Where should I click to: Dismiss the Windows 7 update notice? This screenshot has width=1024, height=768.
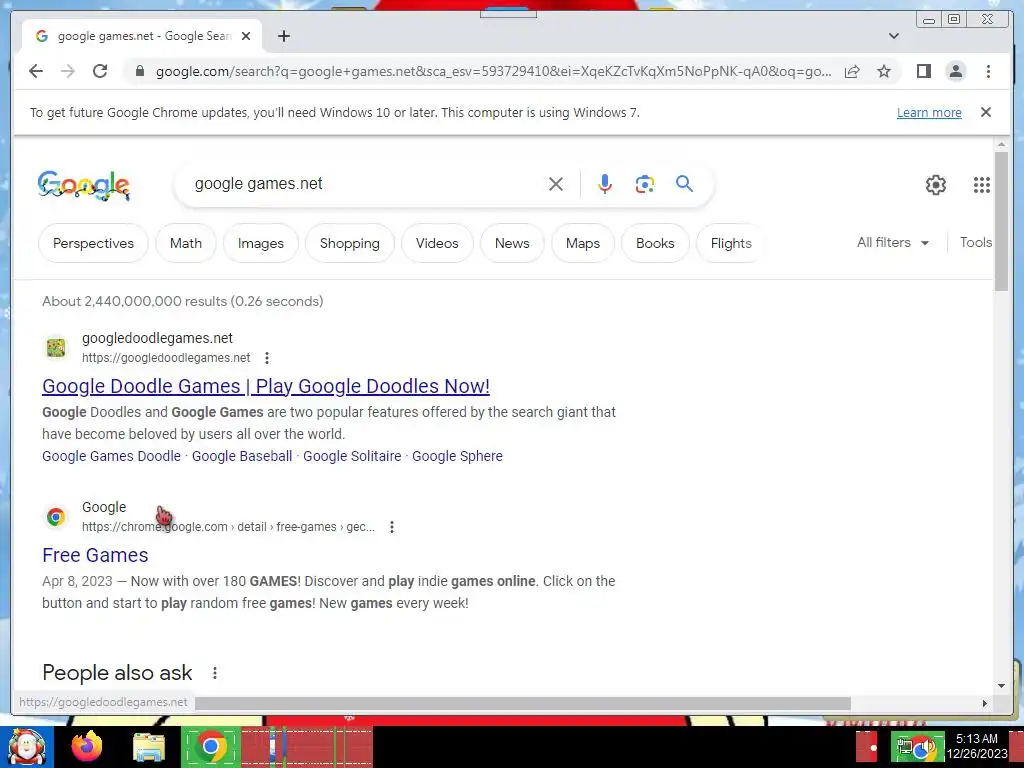pyautogui.click(x=985, y=112)
